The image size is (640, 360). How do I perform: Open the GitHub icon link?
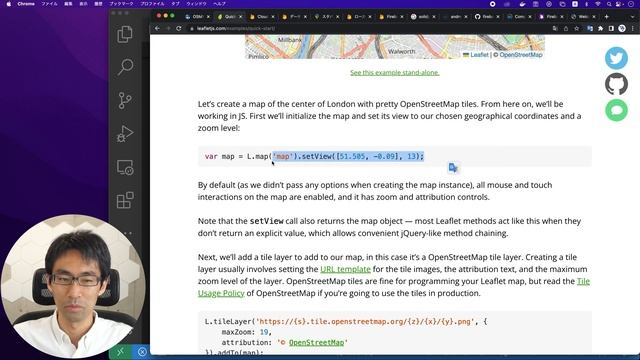(x=616, y=84)
